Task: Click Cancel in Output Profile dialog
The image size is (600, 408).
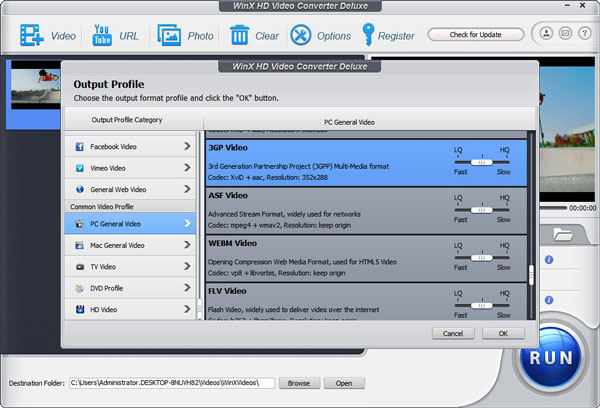Action: tap(453, 333)
